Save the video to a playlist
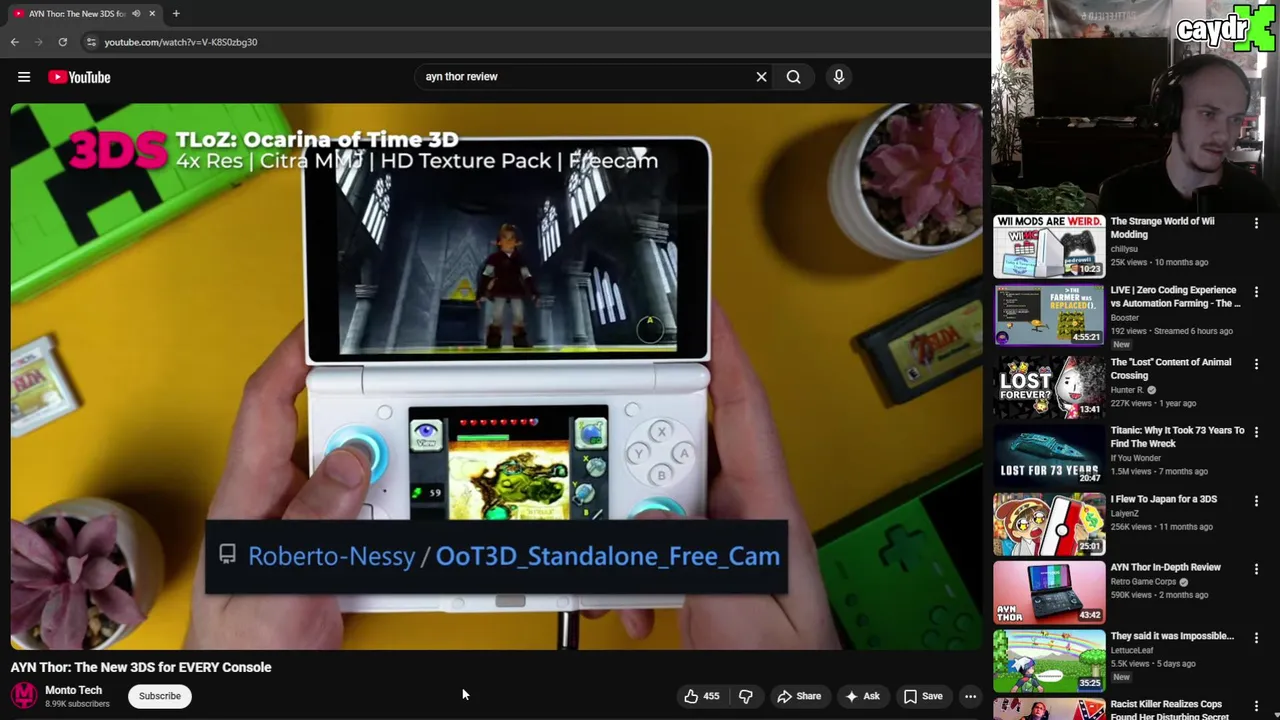This screenshot has width=1280, height=720. coord(923,696)
